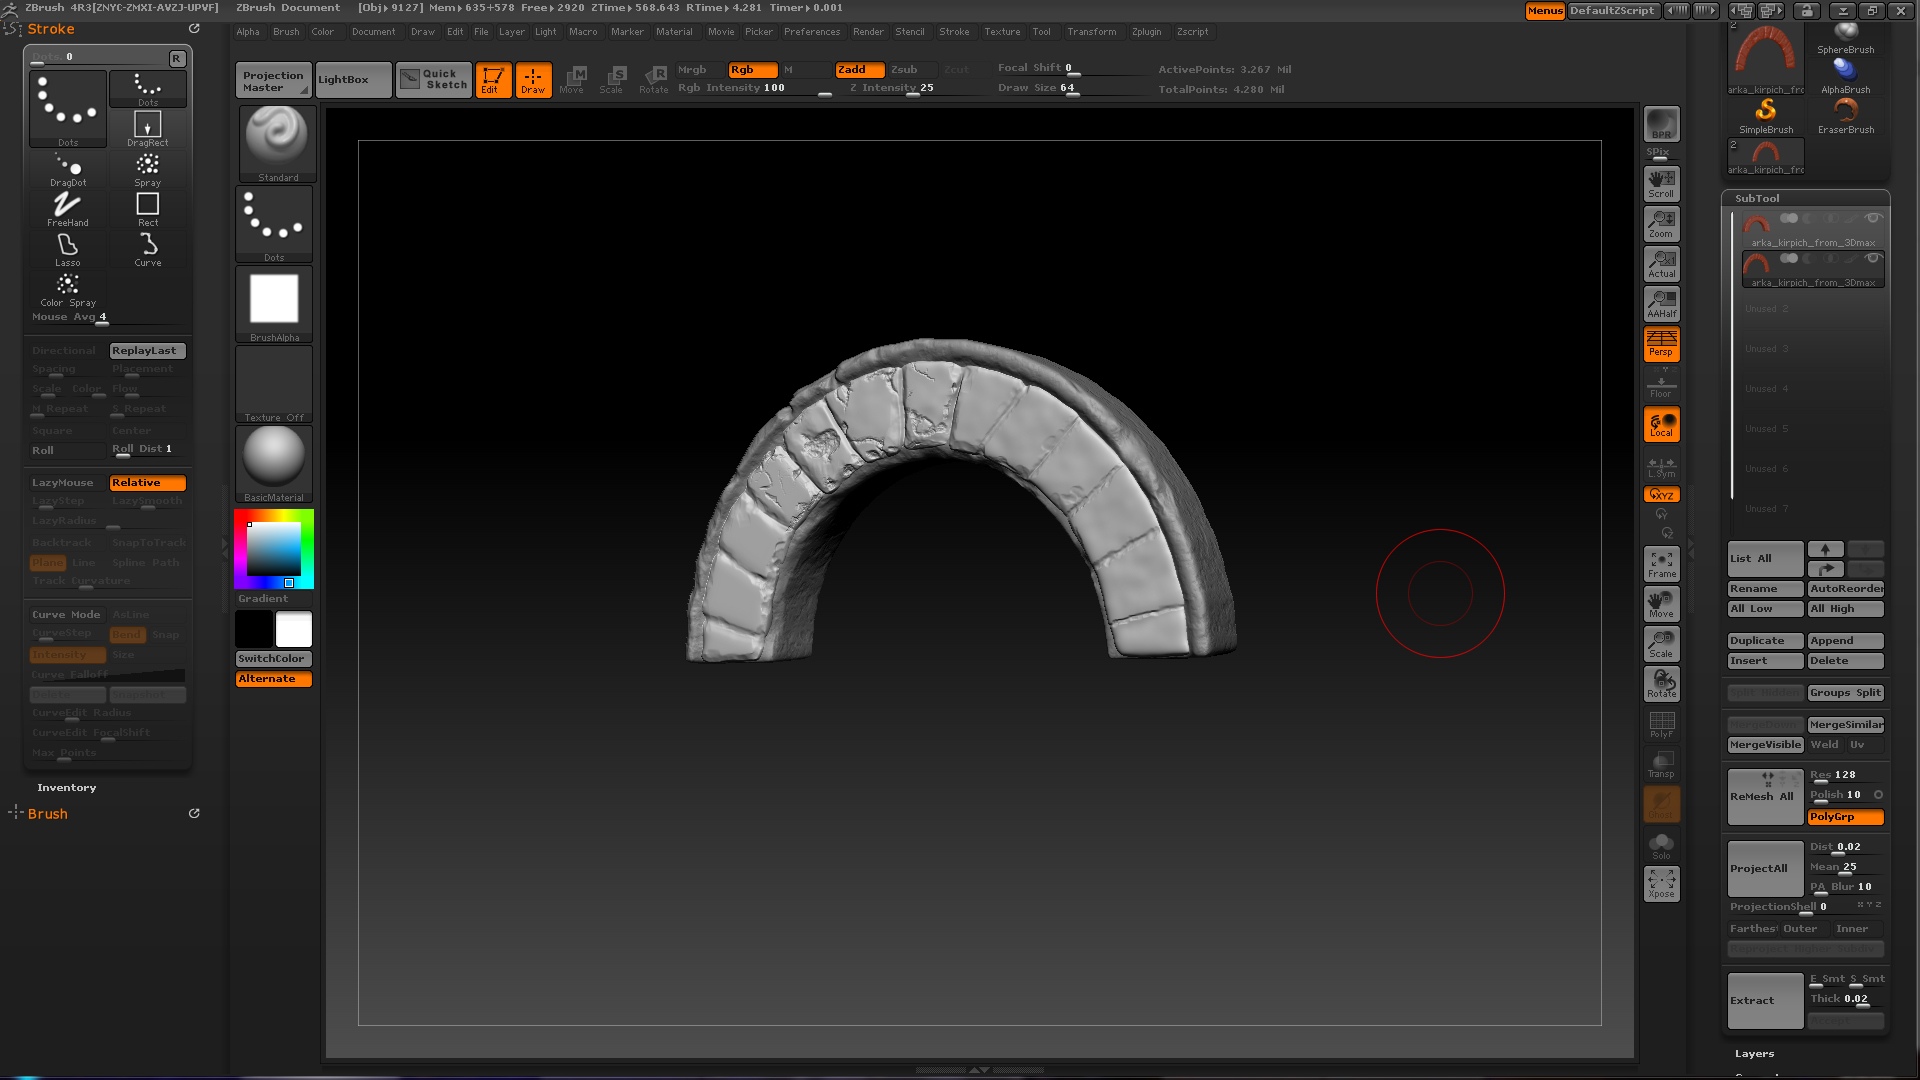Toggle Persp perspective mode
The height and width of the screenshot is (1080, 1920).
(1661, 344)
